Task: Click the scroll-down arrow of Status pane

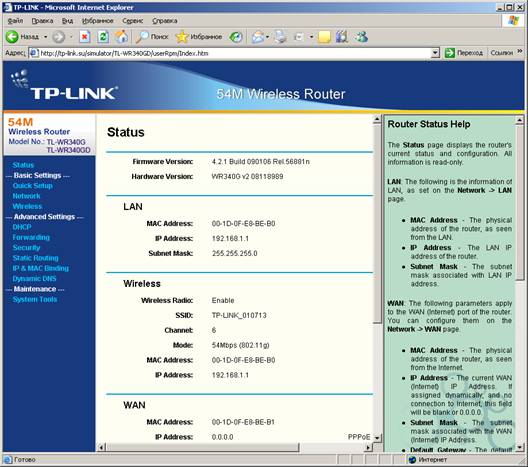Action: pos(377,438)
